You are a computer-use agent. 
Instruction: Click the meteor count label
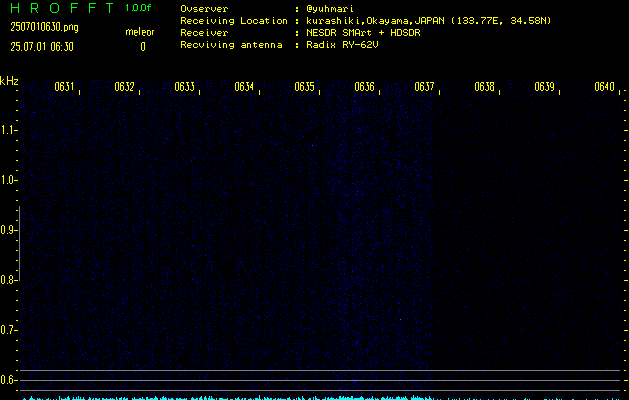(140, 32)
